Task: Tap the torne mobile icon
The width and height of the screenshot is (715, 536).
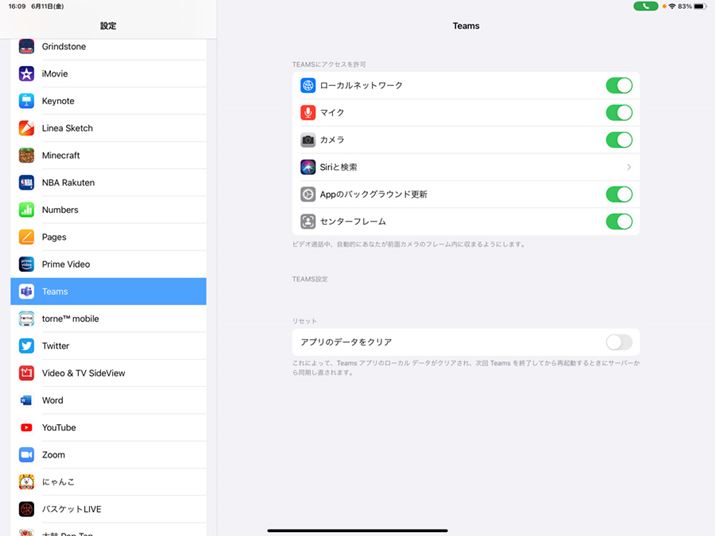Action: pos(26,319)
